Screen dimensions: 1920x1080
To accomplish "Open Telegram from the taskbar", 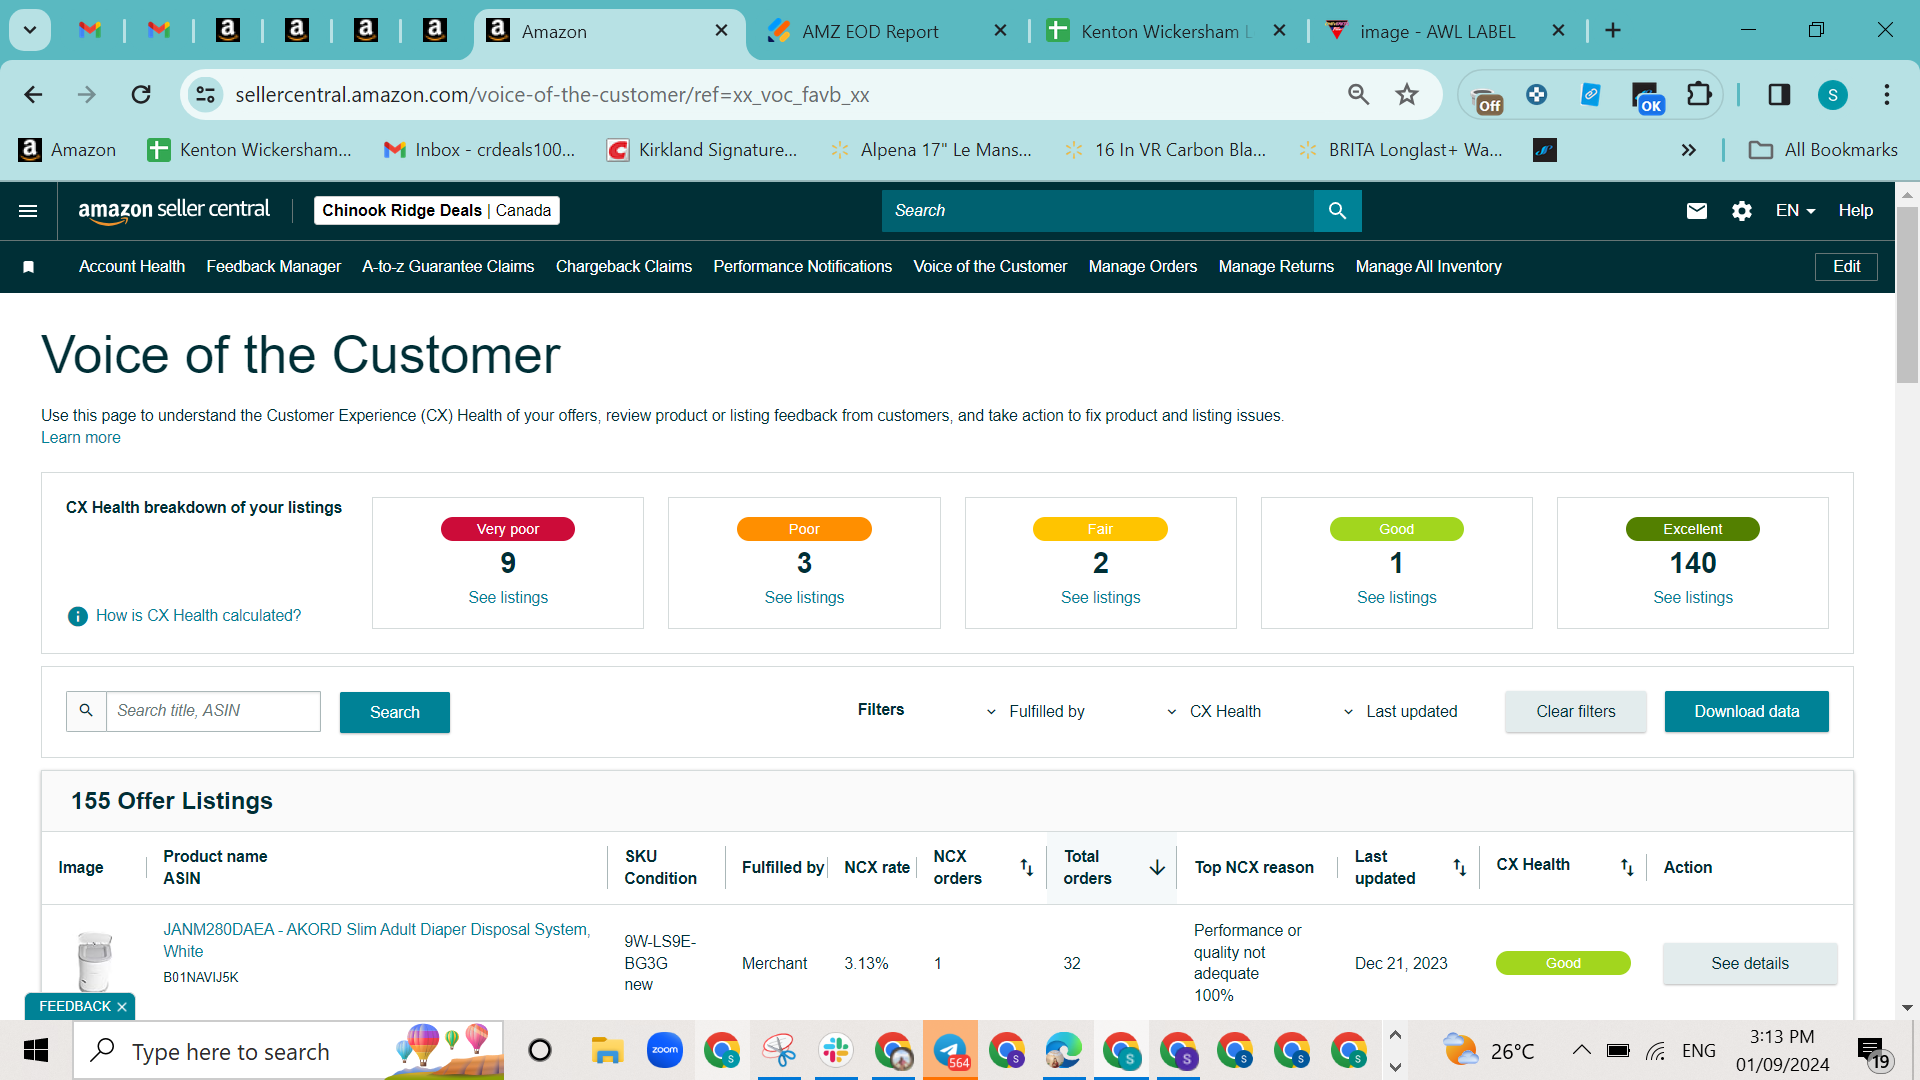I will point(950,1051).
